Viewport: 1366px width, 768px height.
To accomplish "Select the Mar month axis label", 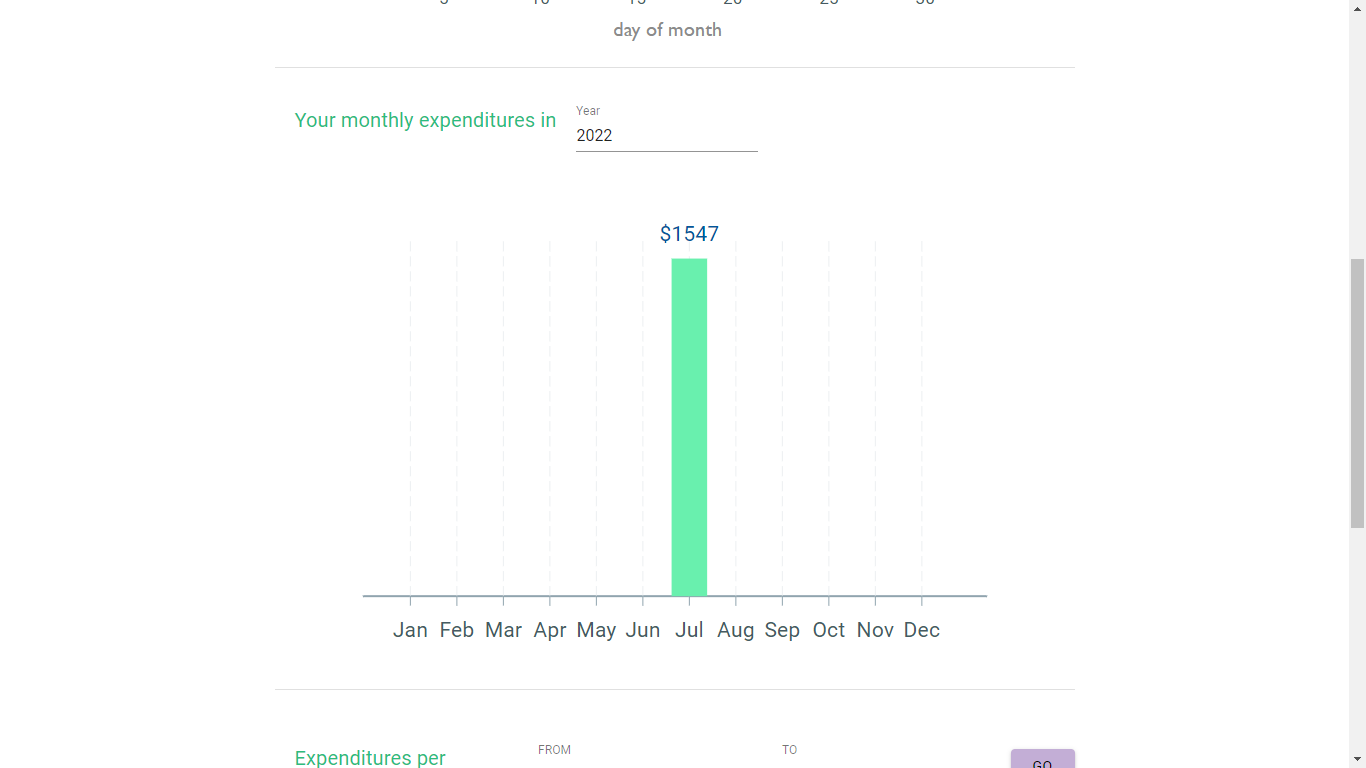I will pos(503,630).
